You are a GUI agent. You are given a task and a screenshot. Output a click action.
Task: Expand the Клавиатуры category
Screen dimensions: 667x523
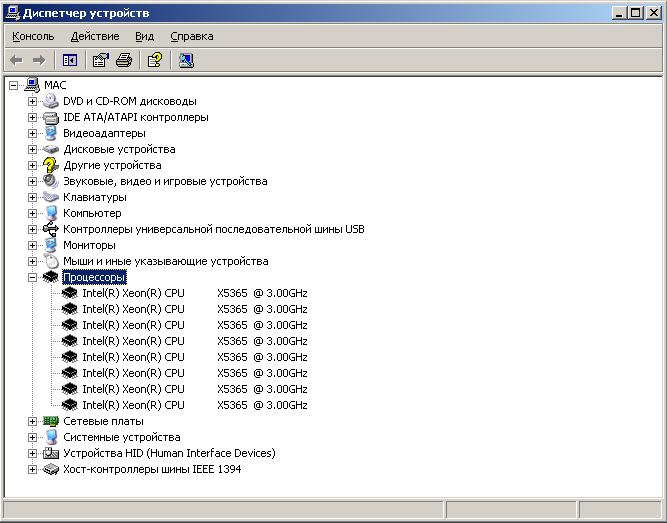(x=32, y=197)
